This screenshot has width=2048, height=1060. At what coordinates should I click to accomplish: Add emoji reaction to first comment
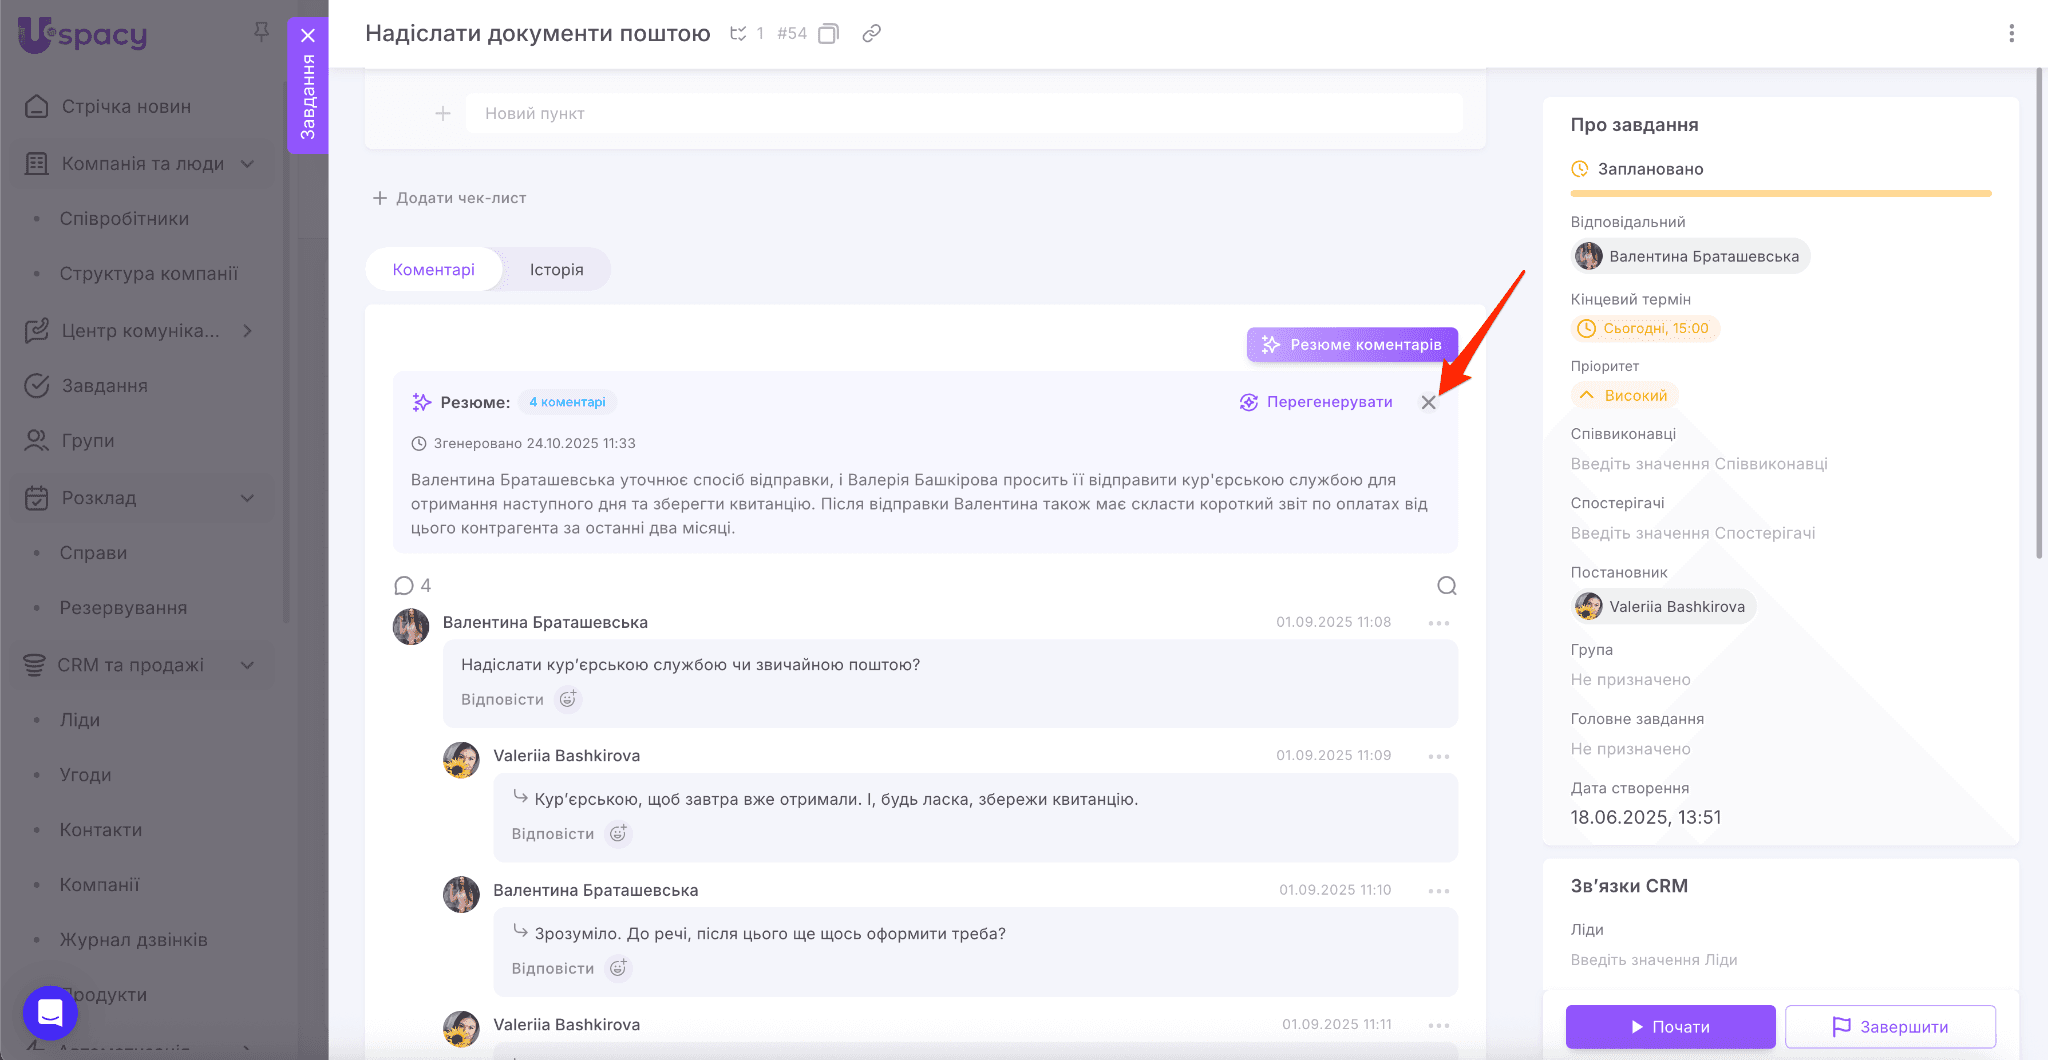tap(568, 699)
